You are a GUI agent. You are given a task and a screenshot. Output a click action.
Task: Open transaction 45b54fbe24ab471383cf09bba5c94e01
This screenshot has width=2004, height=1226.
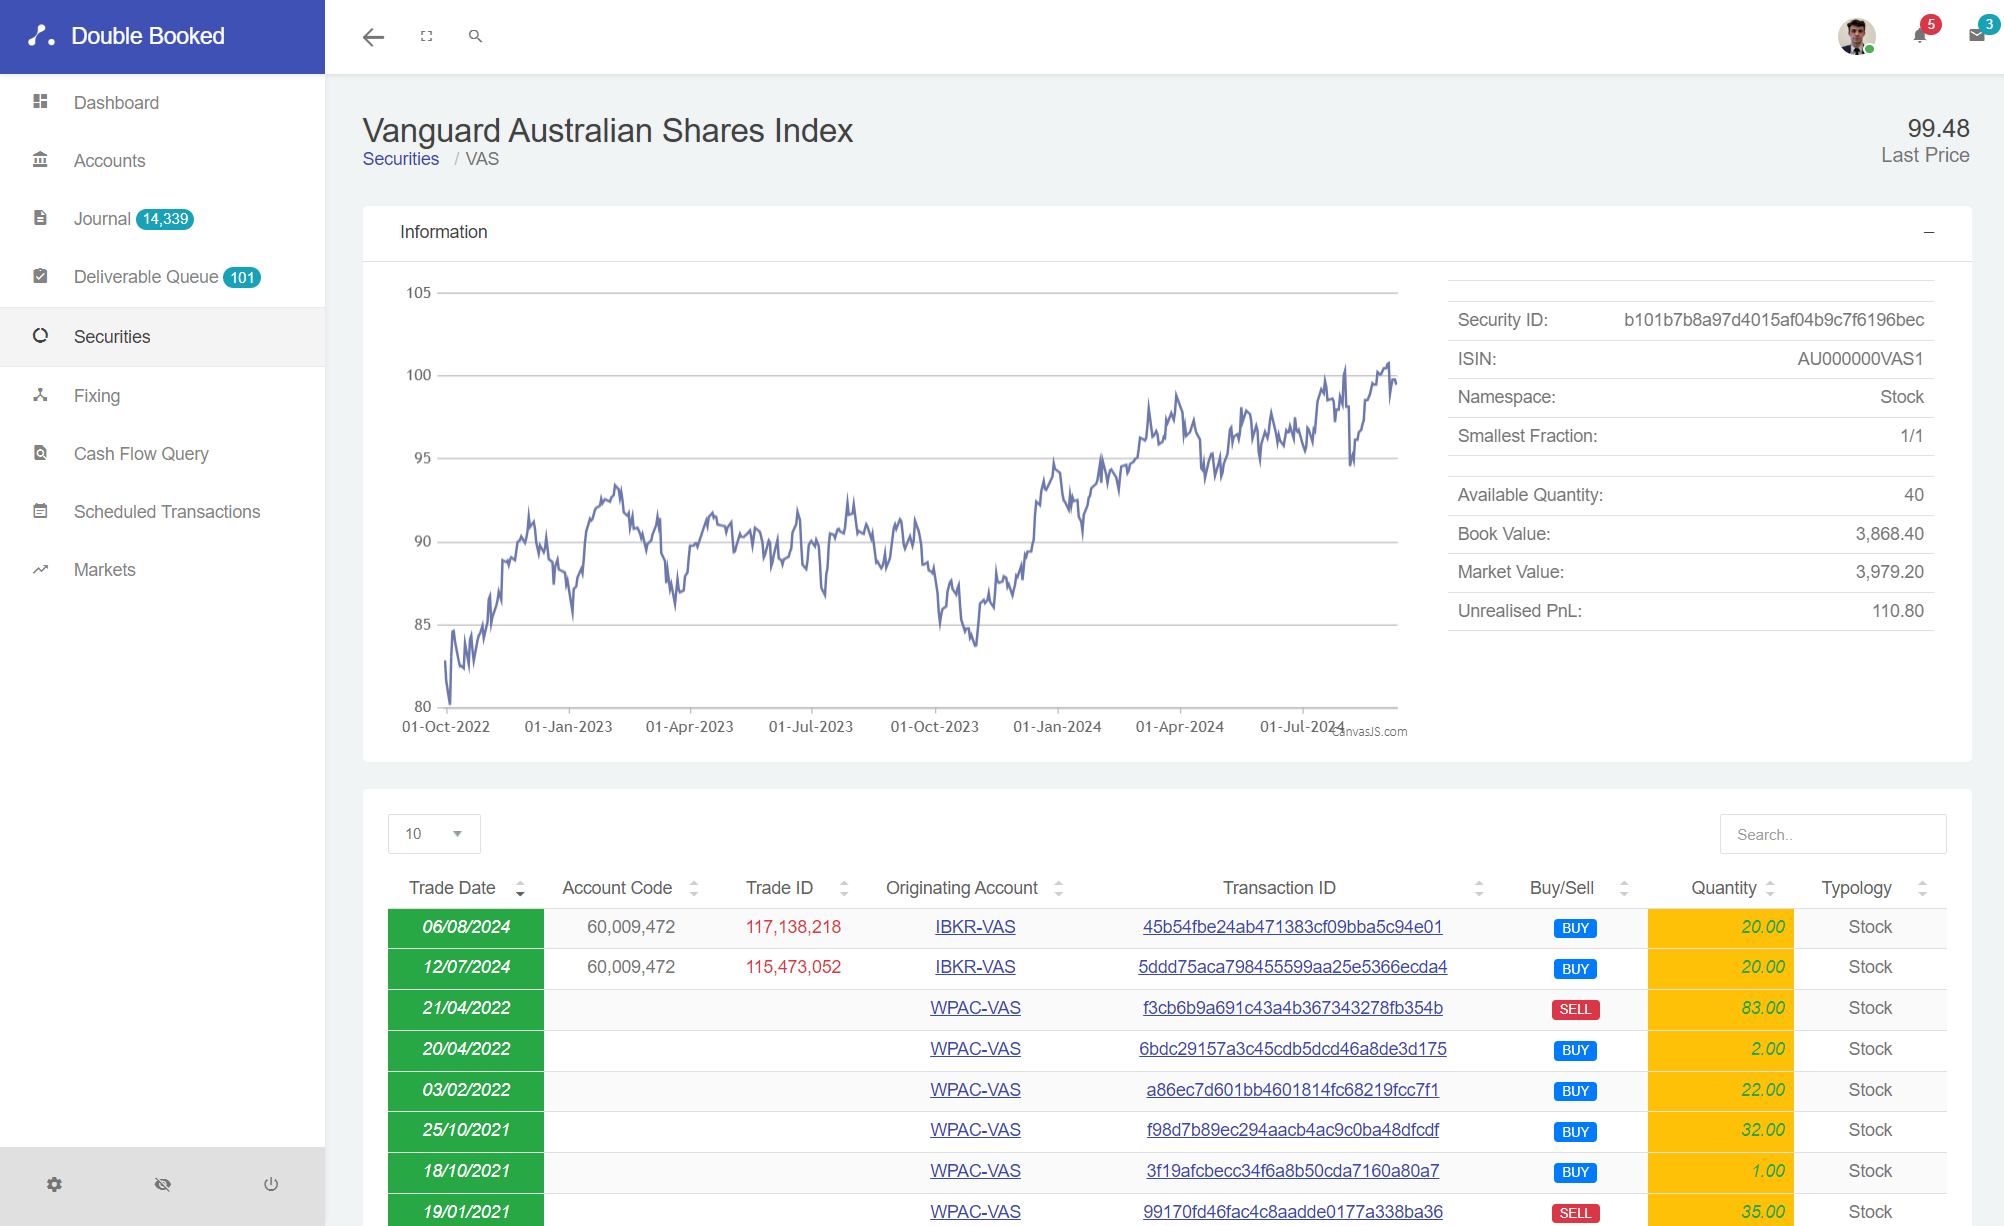1292,927
